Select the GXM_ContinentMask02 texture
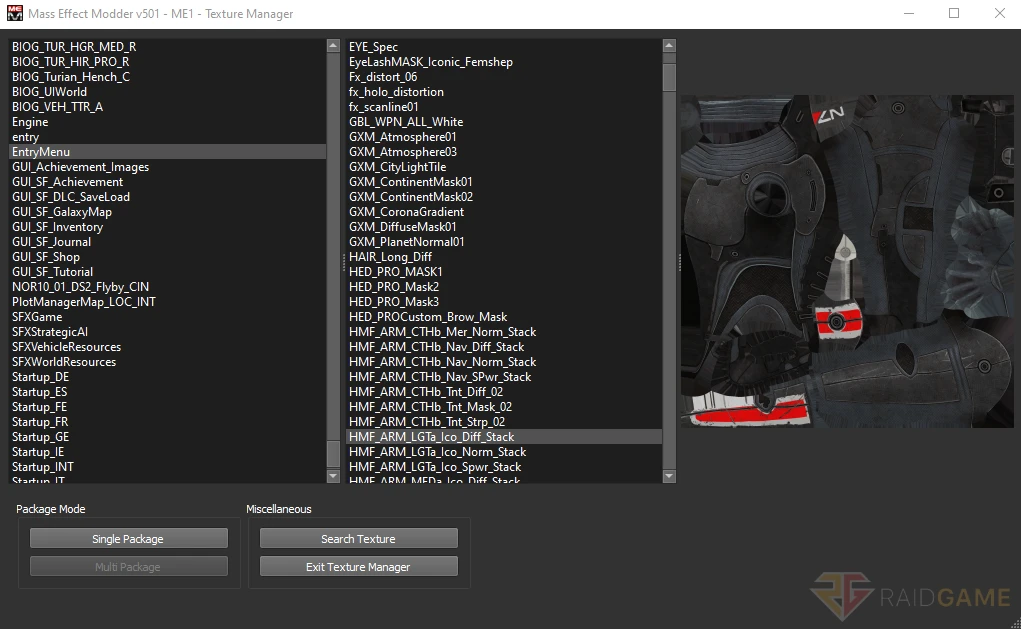Screen dimensions: 1021x629 (504, 197)
